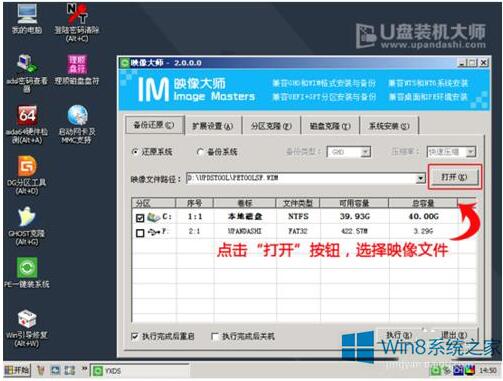Check the F: partition checkbox
The image size is (503, 381).
click(x=140, y=233)
